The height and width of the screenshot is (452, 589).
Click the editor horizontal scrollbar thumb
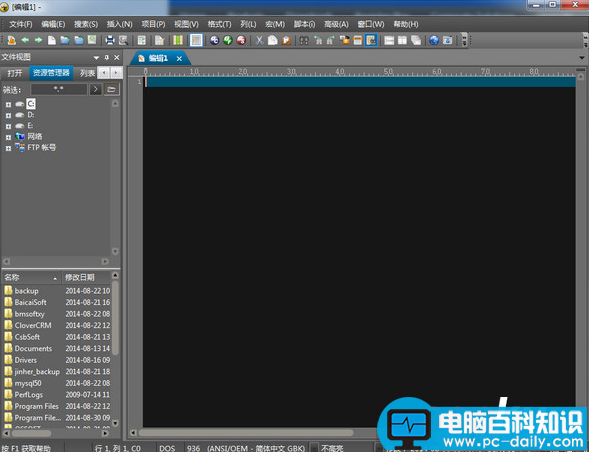coord(246,432)
